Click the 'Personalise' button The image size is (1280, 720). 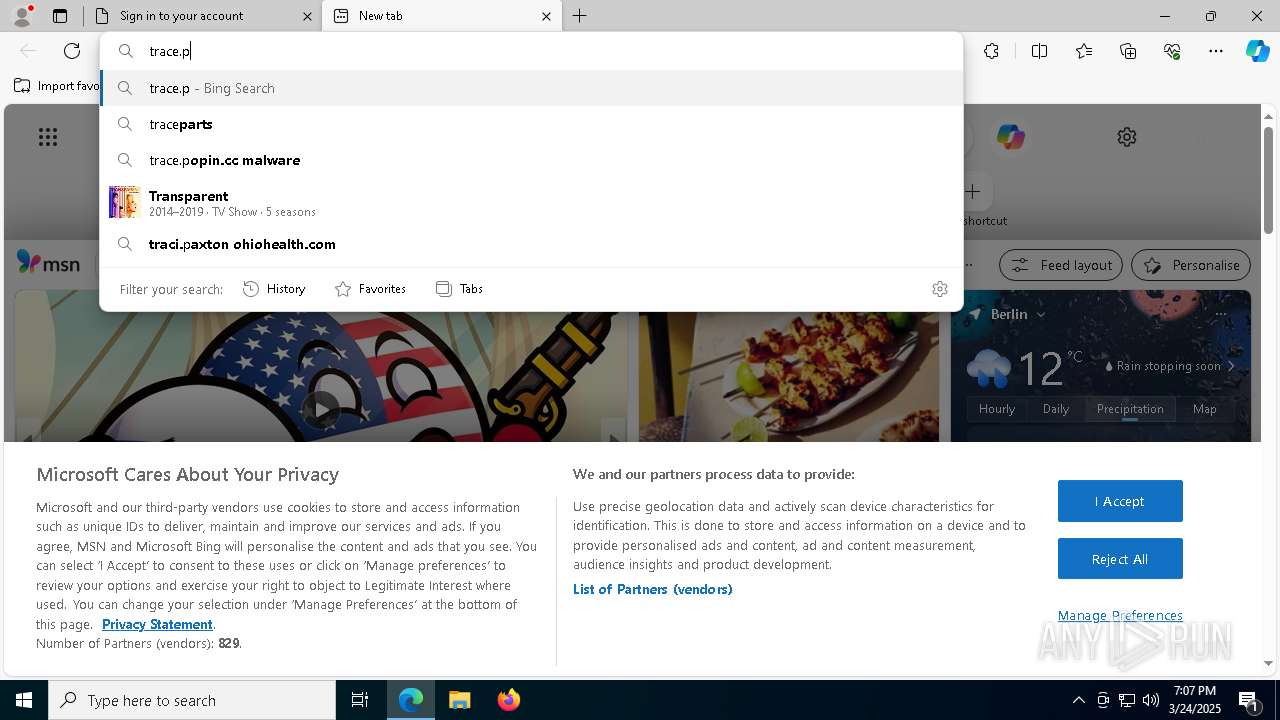tap(1191, 265)
